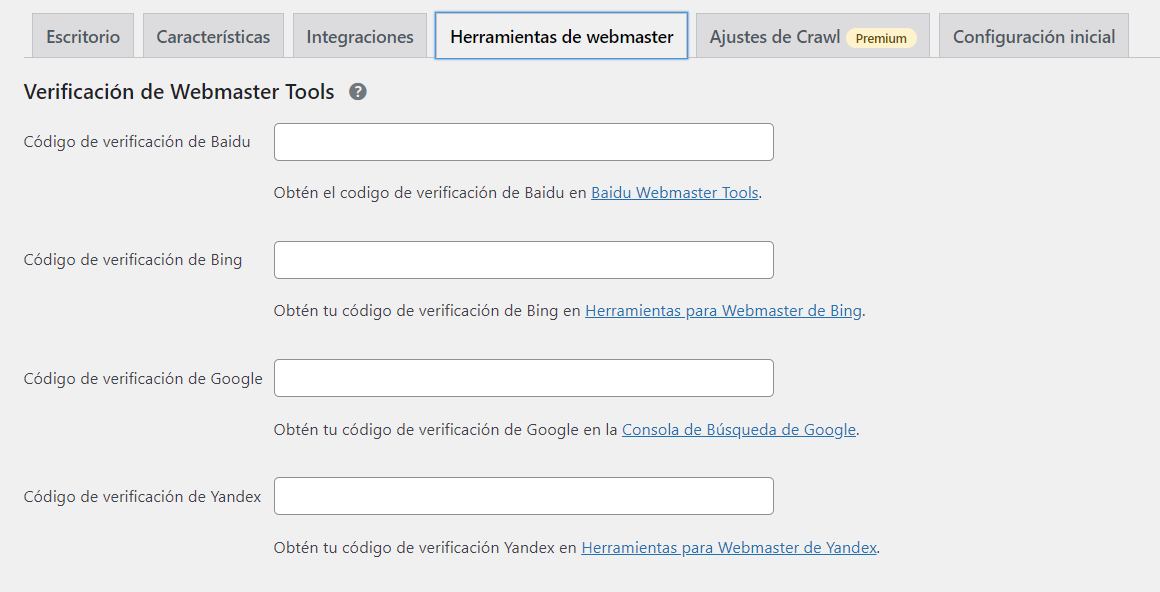Click the Código de verificación de Baidu label

click(136, 141)
